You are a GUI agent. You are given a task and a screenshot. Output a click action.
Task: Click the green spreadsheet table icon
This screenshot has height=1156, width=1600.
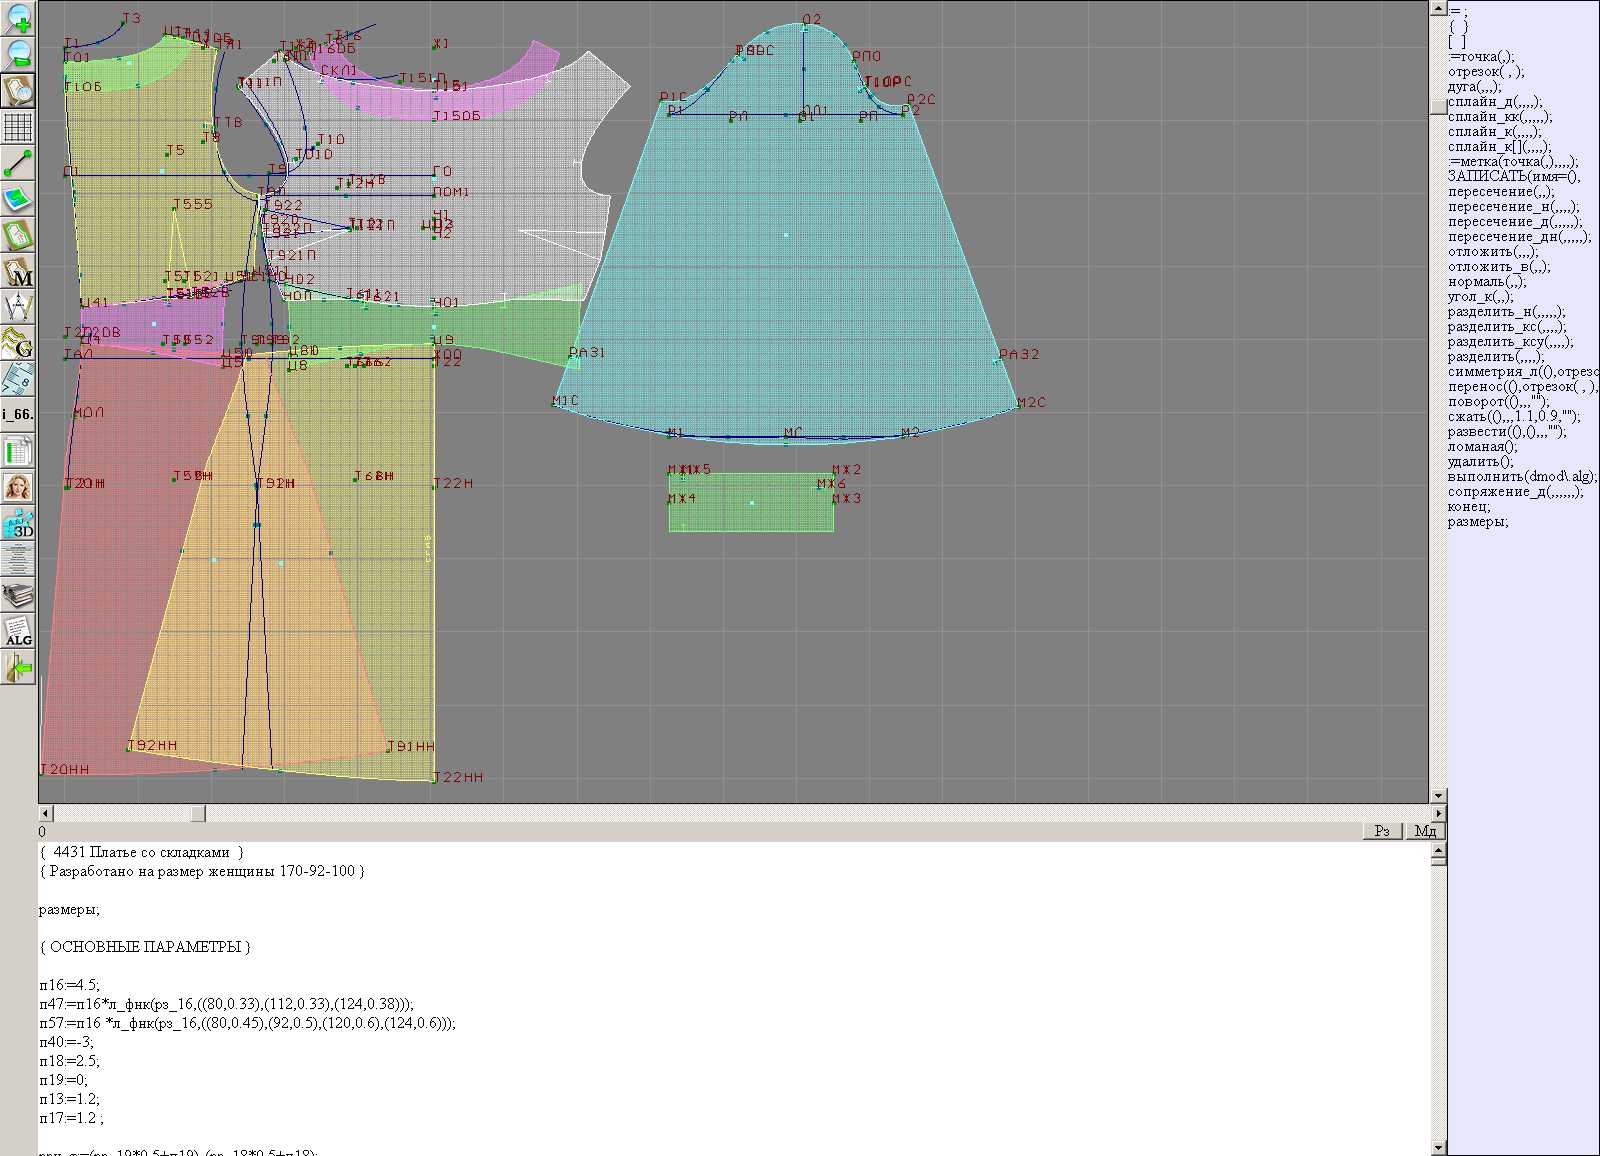(19, 451)
